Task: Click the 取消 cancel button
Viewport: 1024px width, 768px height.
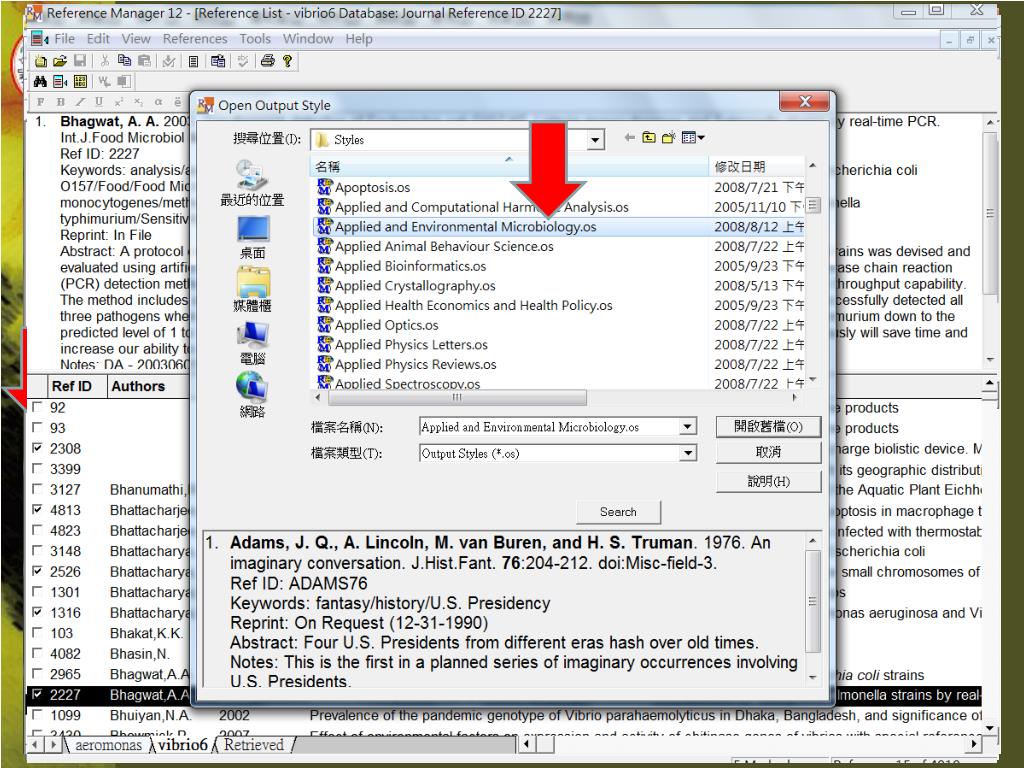Action: click(x=768, y=452)
